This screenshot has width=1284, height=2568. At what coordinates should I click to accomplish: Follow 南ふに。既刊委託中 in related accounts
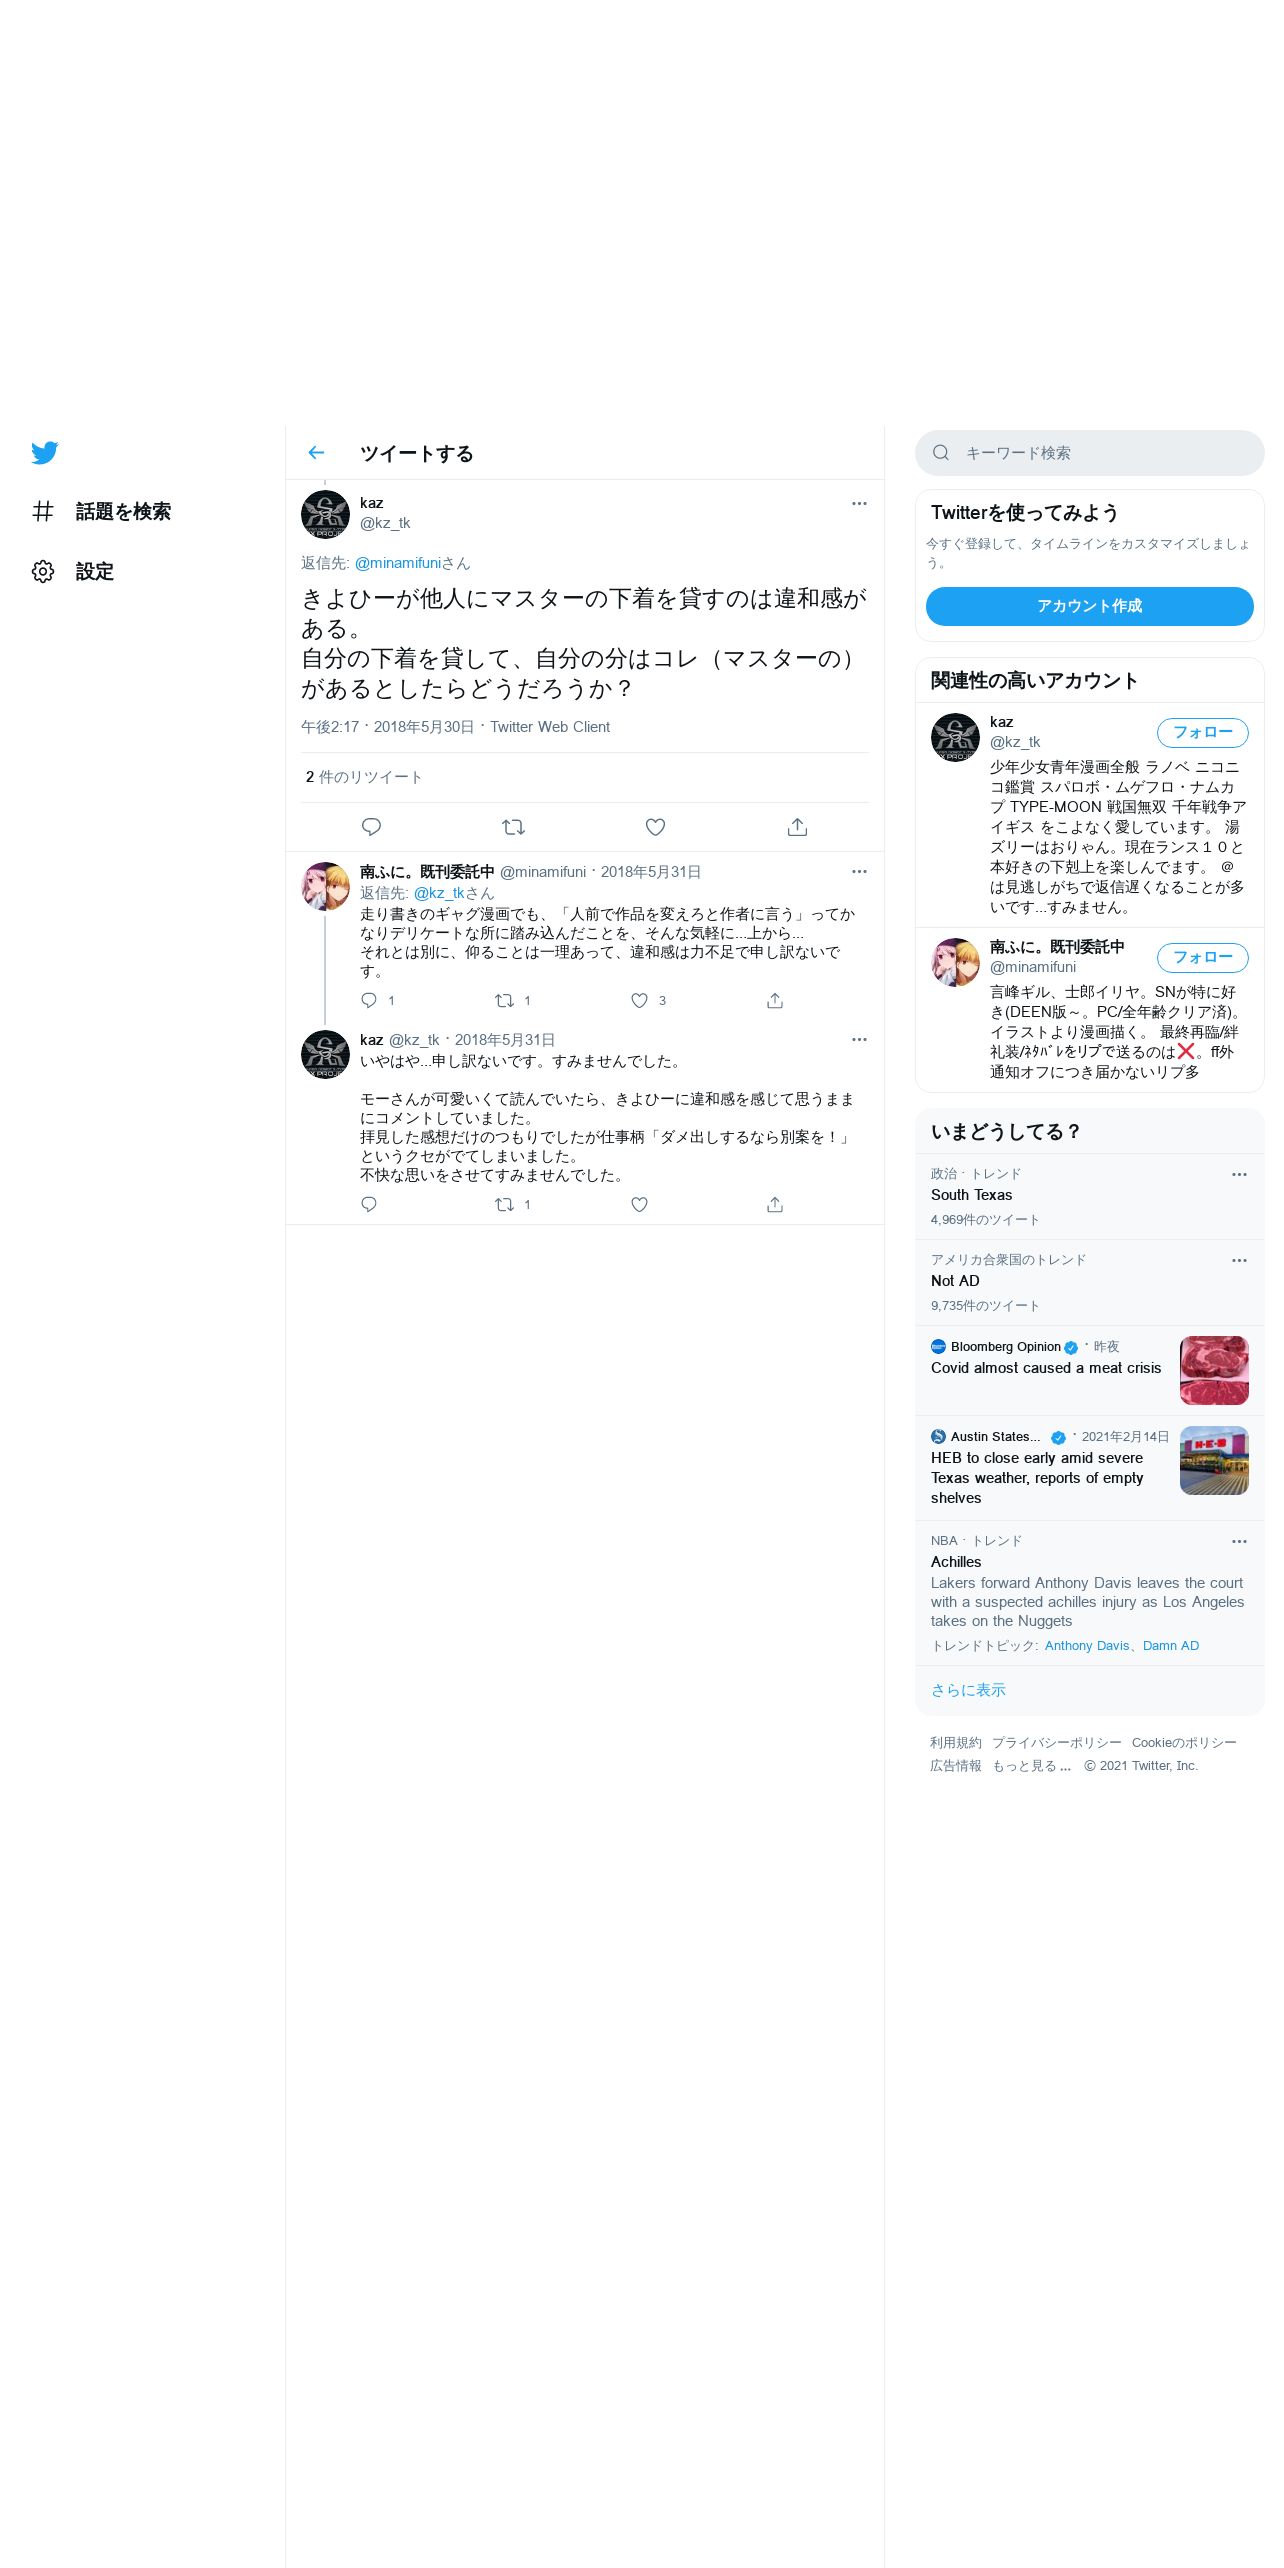click(x=1202, y=957)
